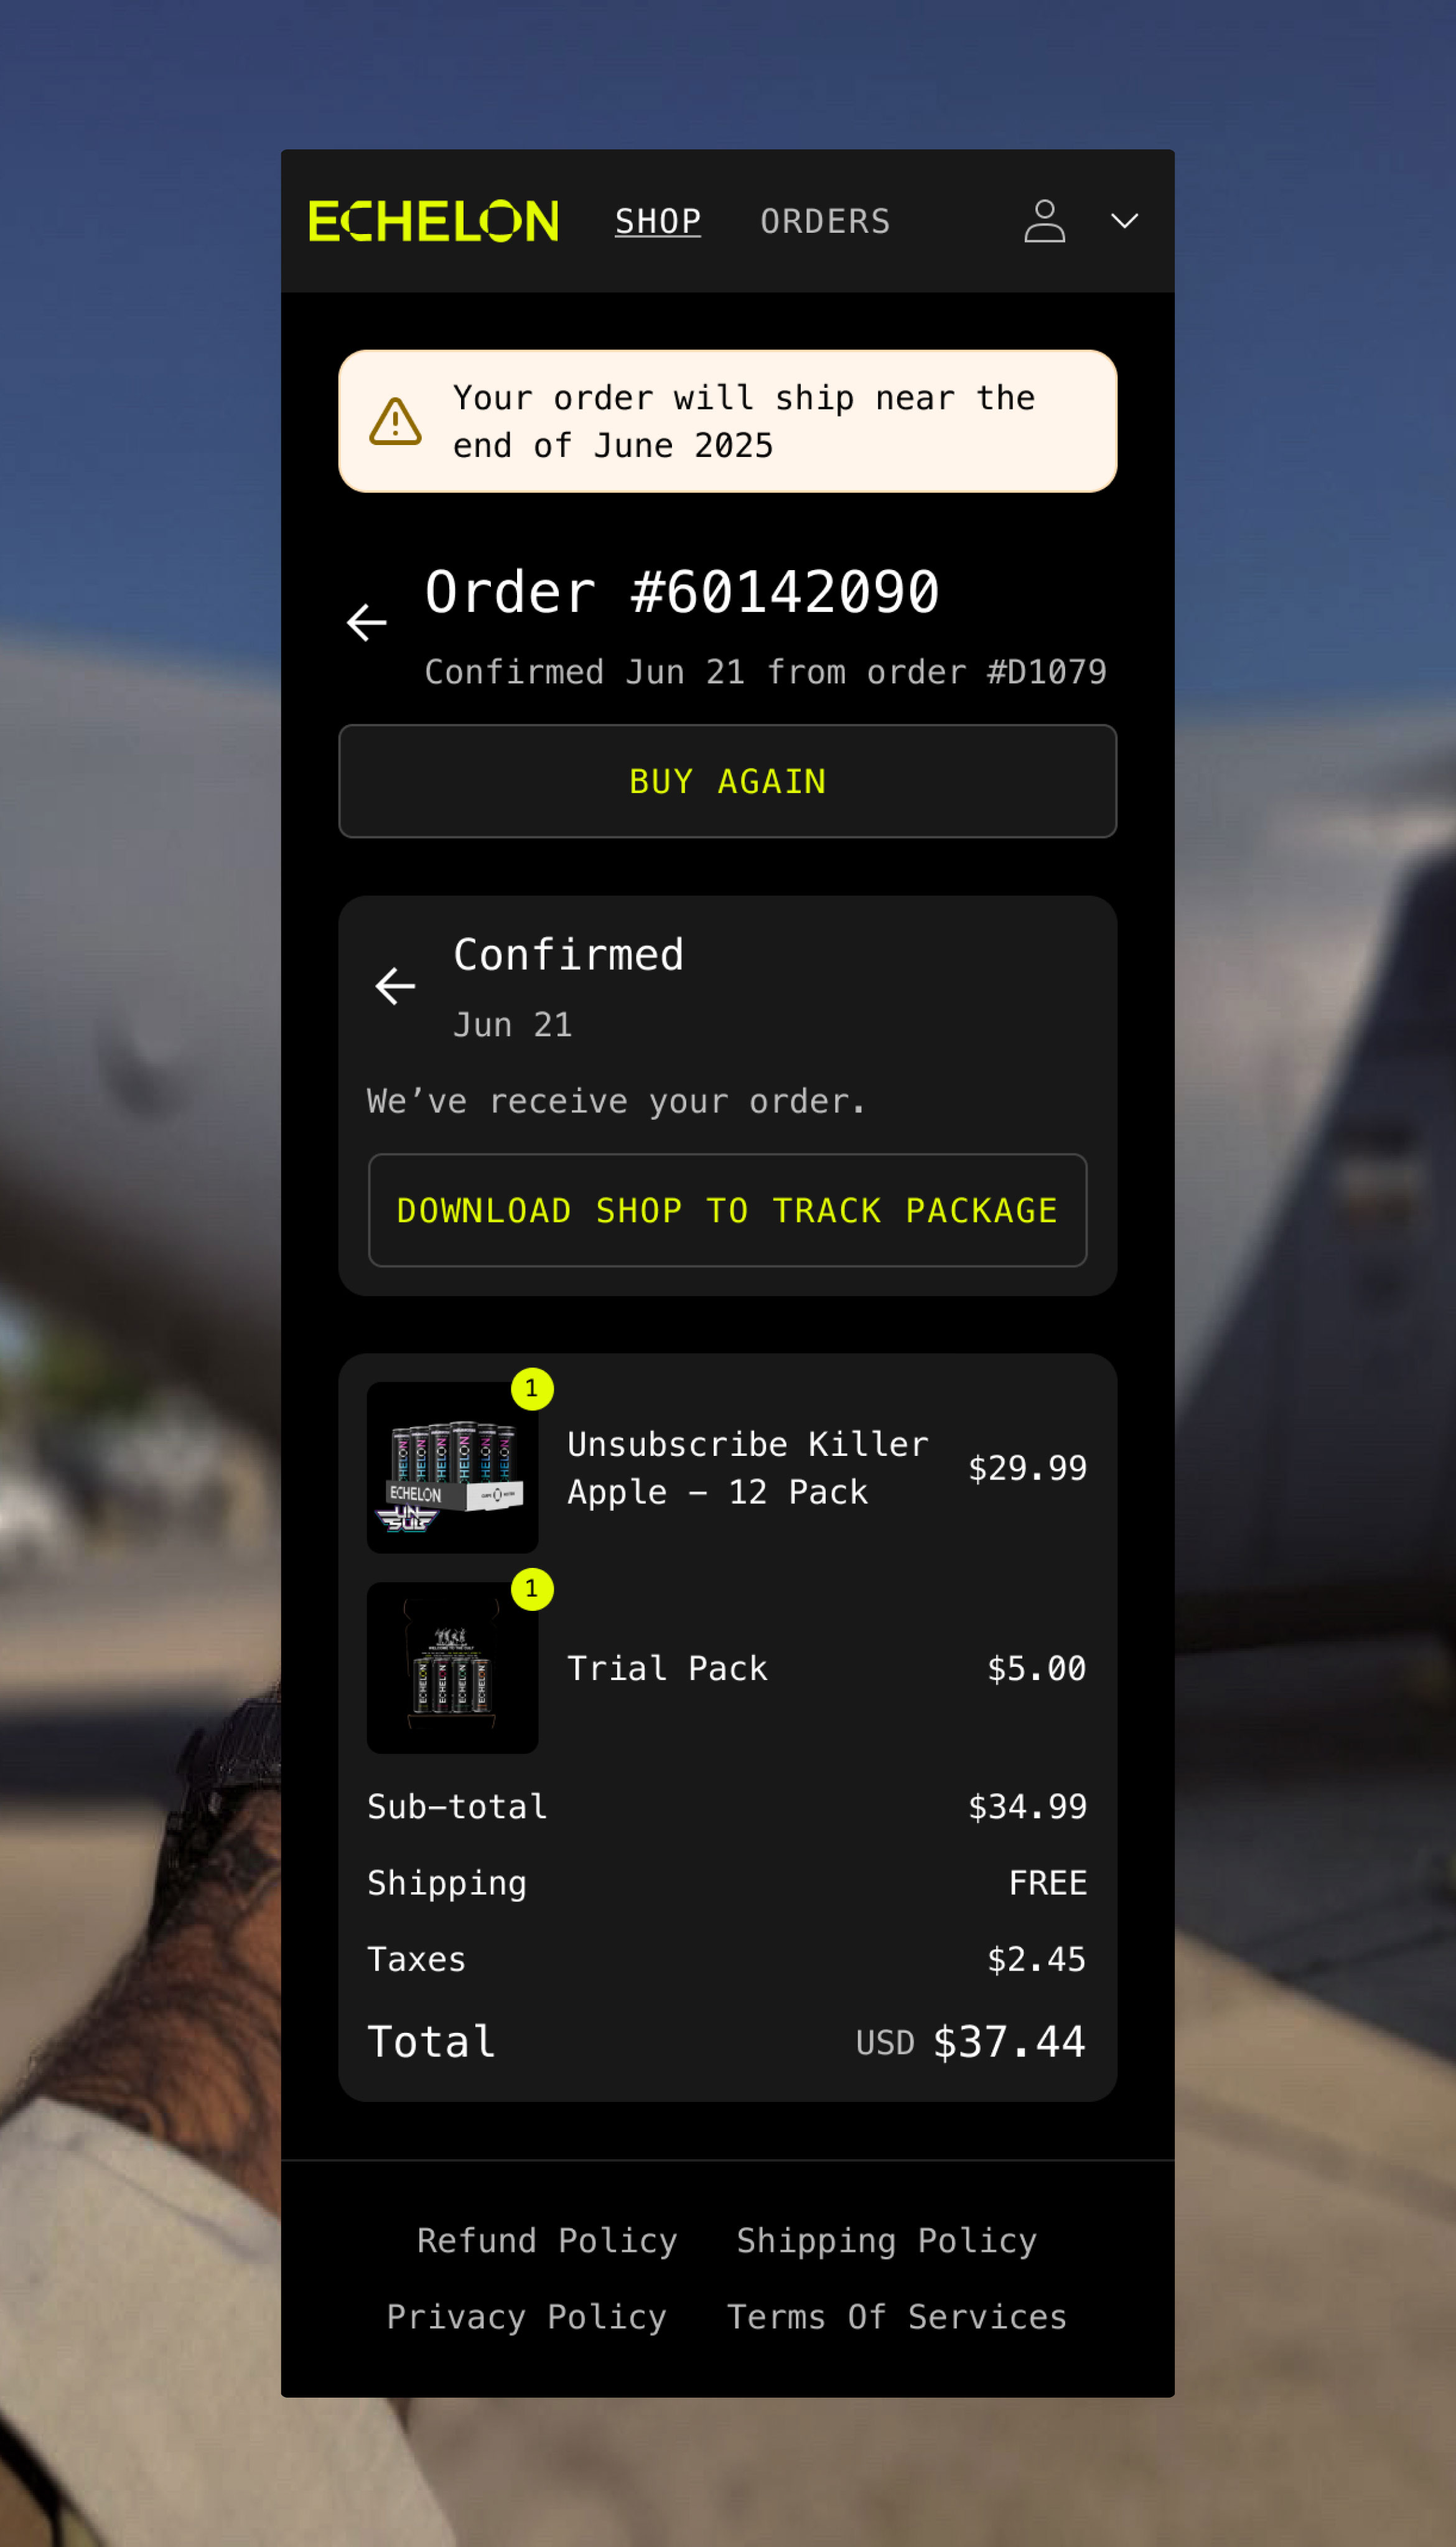
Task: Click back arrow next to Confirmed status
Action: tap(395, 986)
